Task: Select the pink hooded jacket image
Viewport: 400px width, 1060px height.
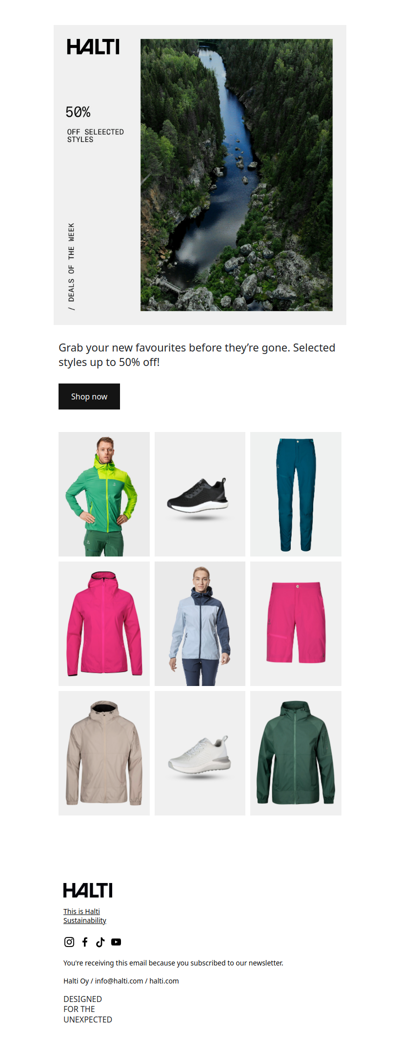Action: (x=104, y=623)
